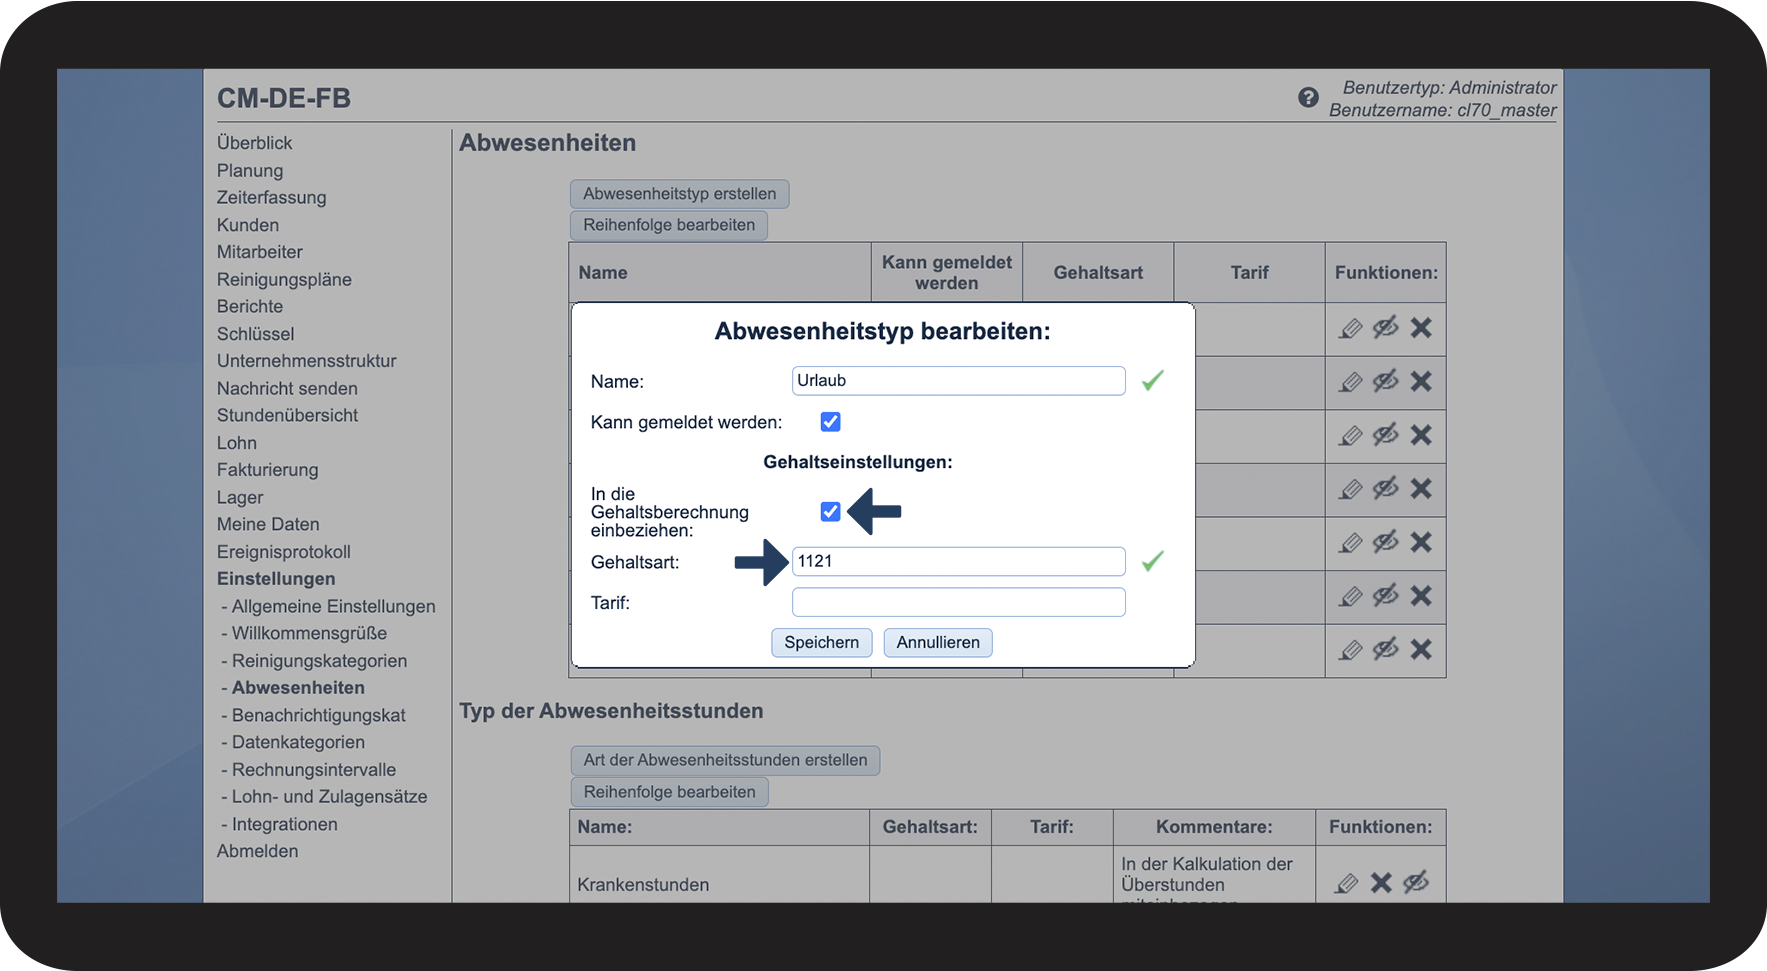Delete the Krankenstunden row with the X icon

[x=1381, y=883]
